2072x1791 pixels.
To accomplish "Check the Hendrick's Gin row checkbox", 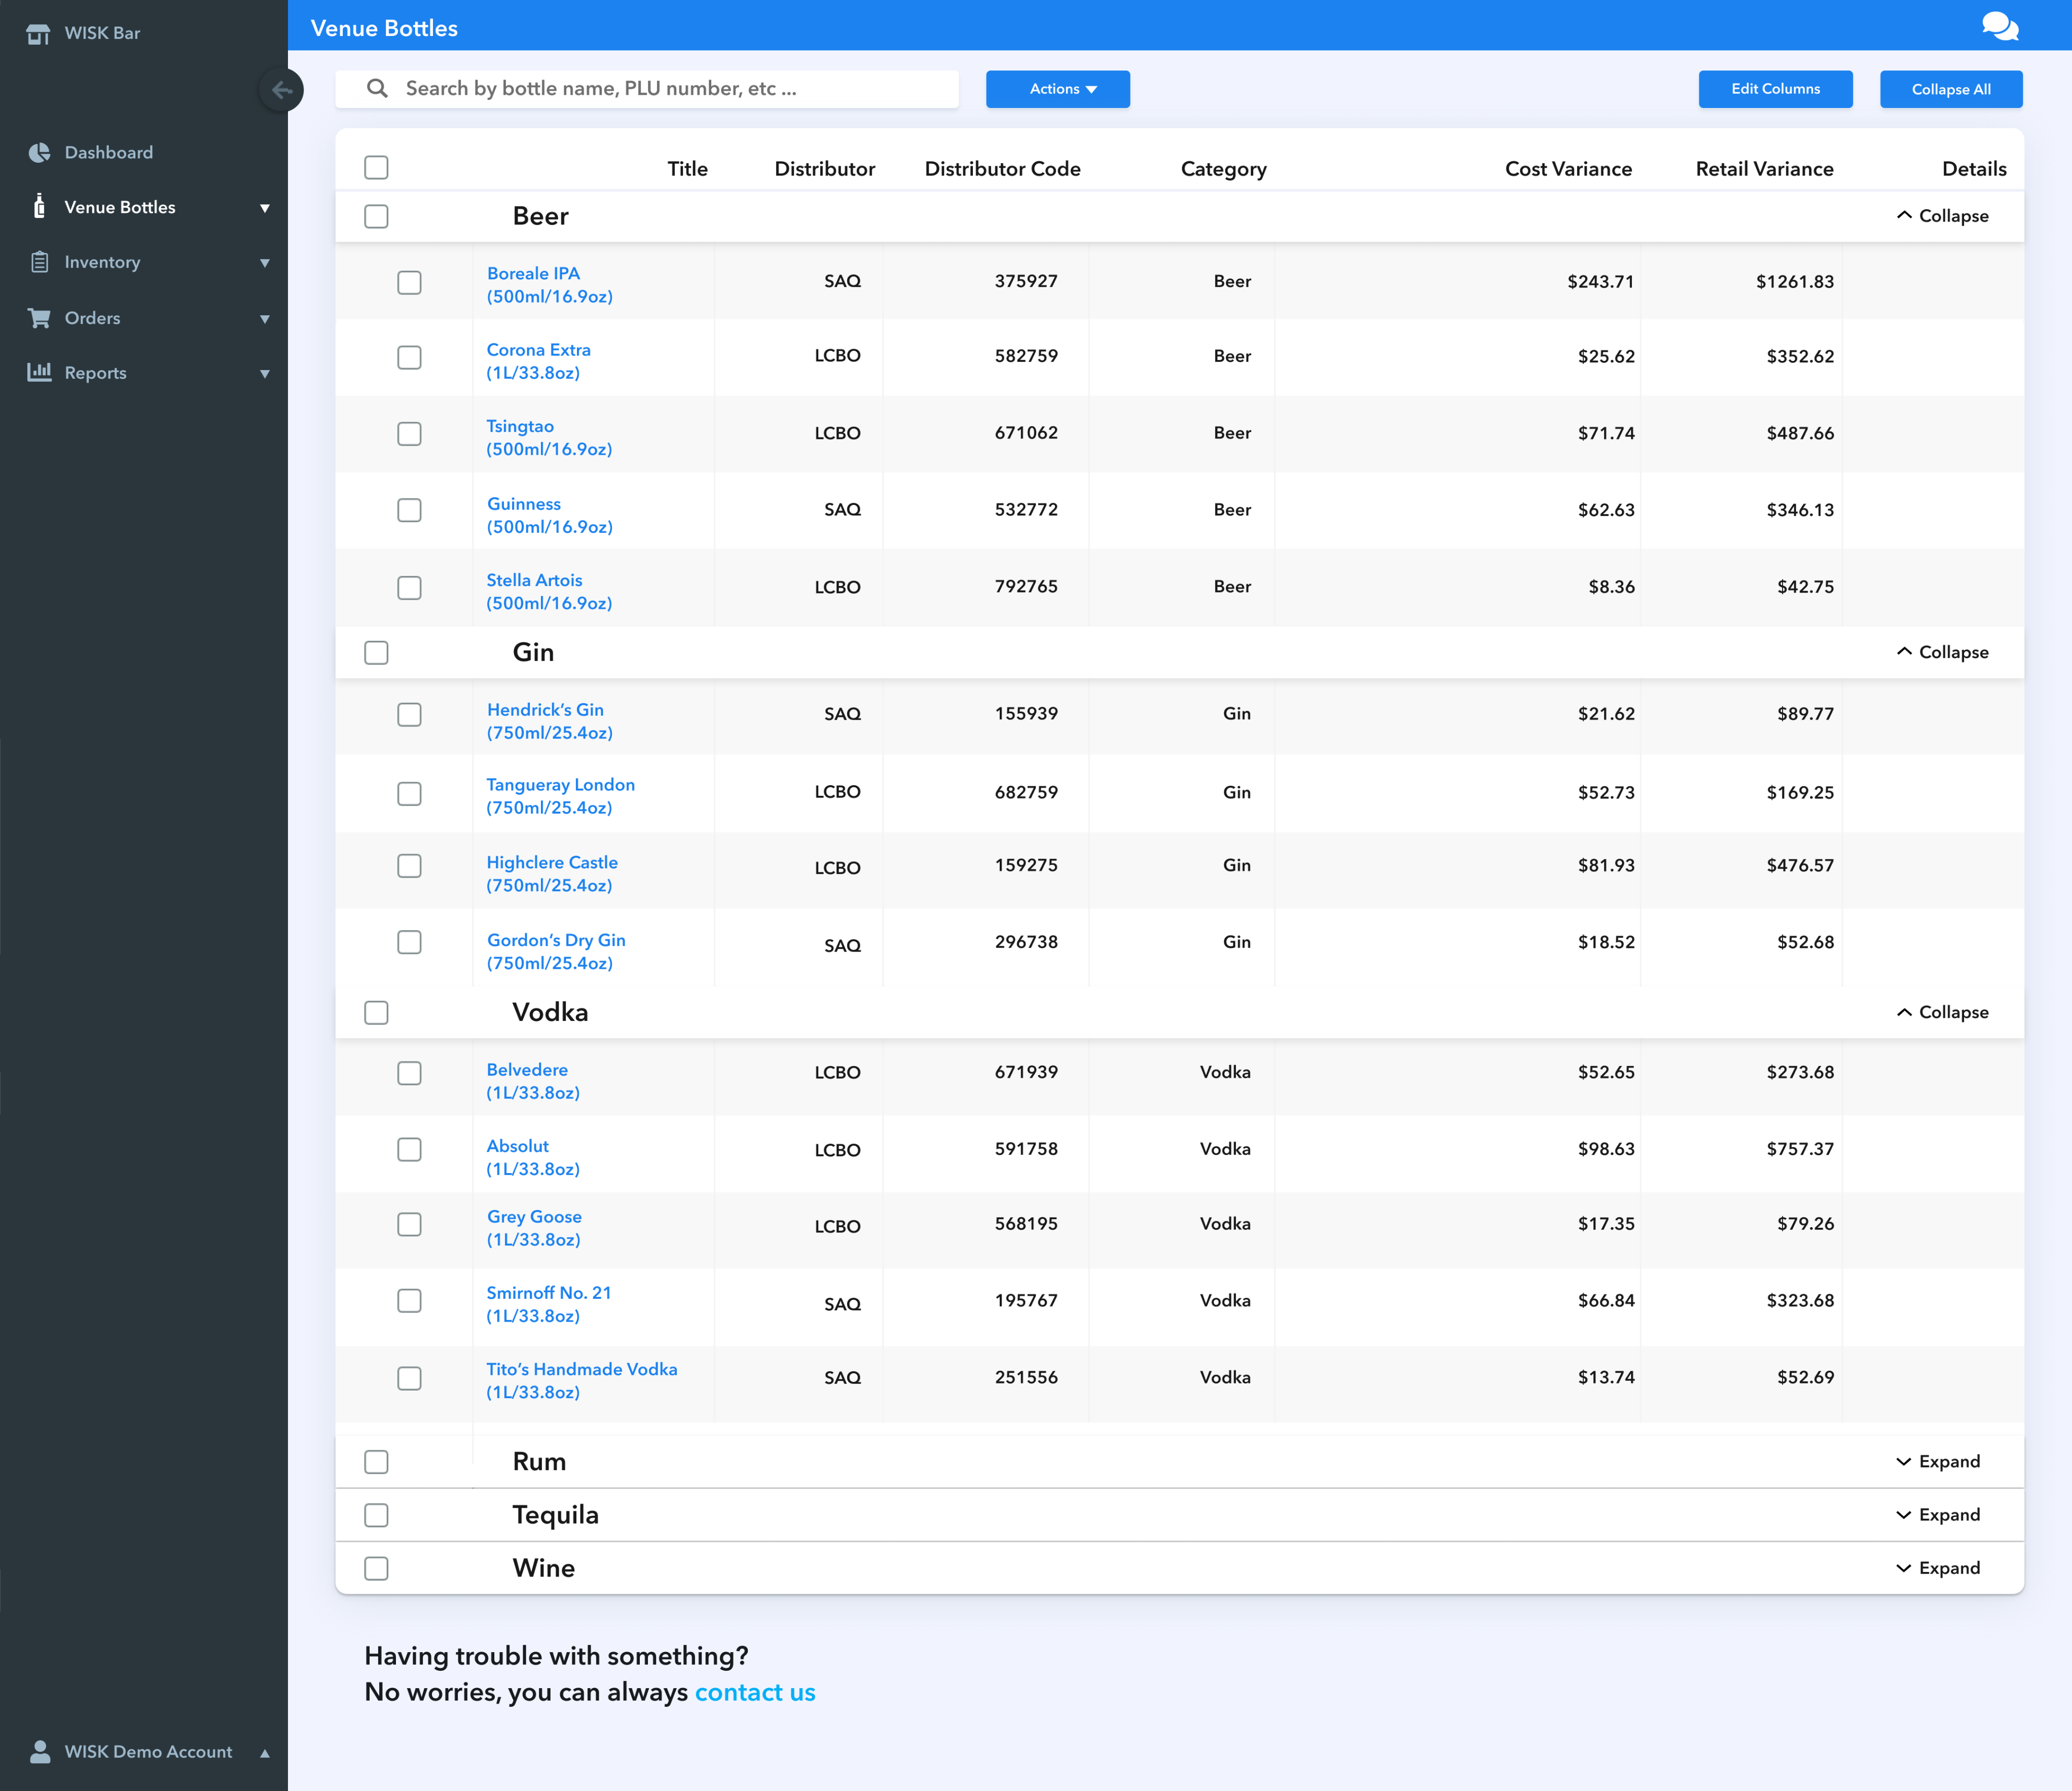I will point(409,715).
